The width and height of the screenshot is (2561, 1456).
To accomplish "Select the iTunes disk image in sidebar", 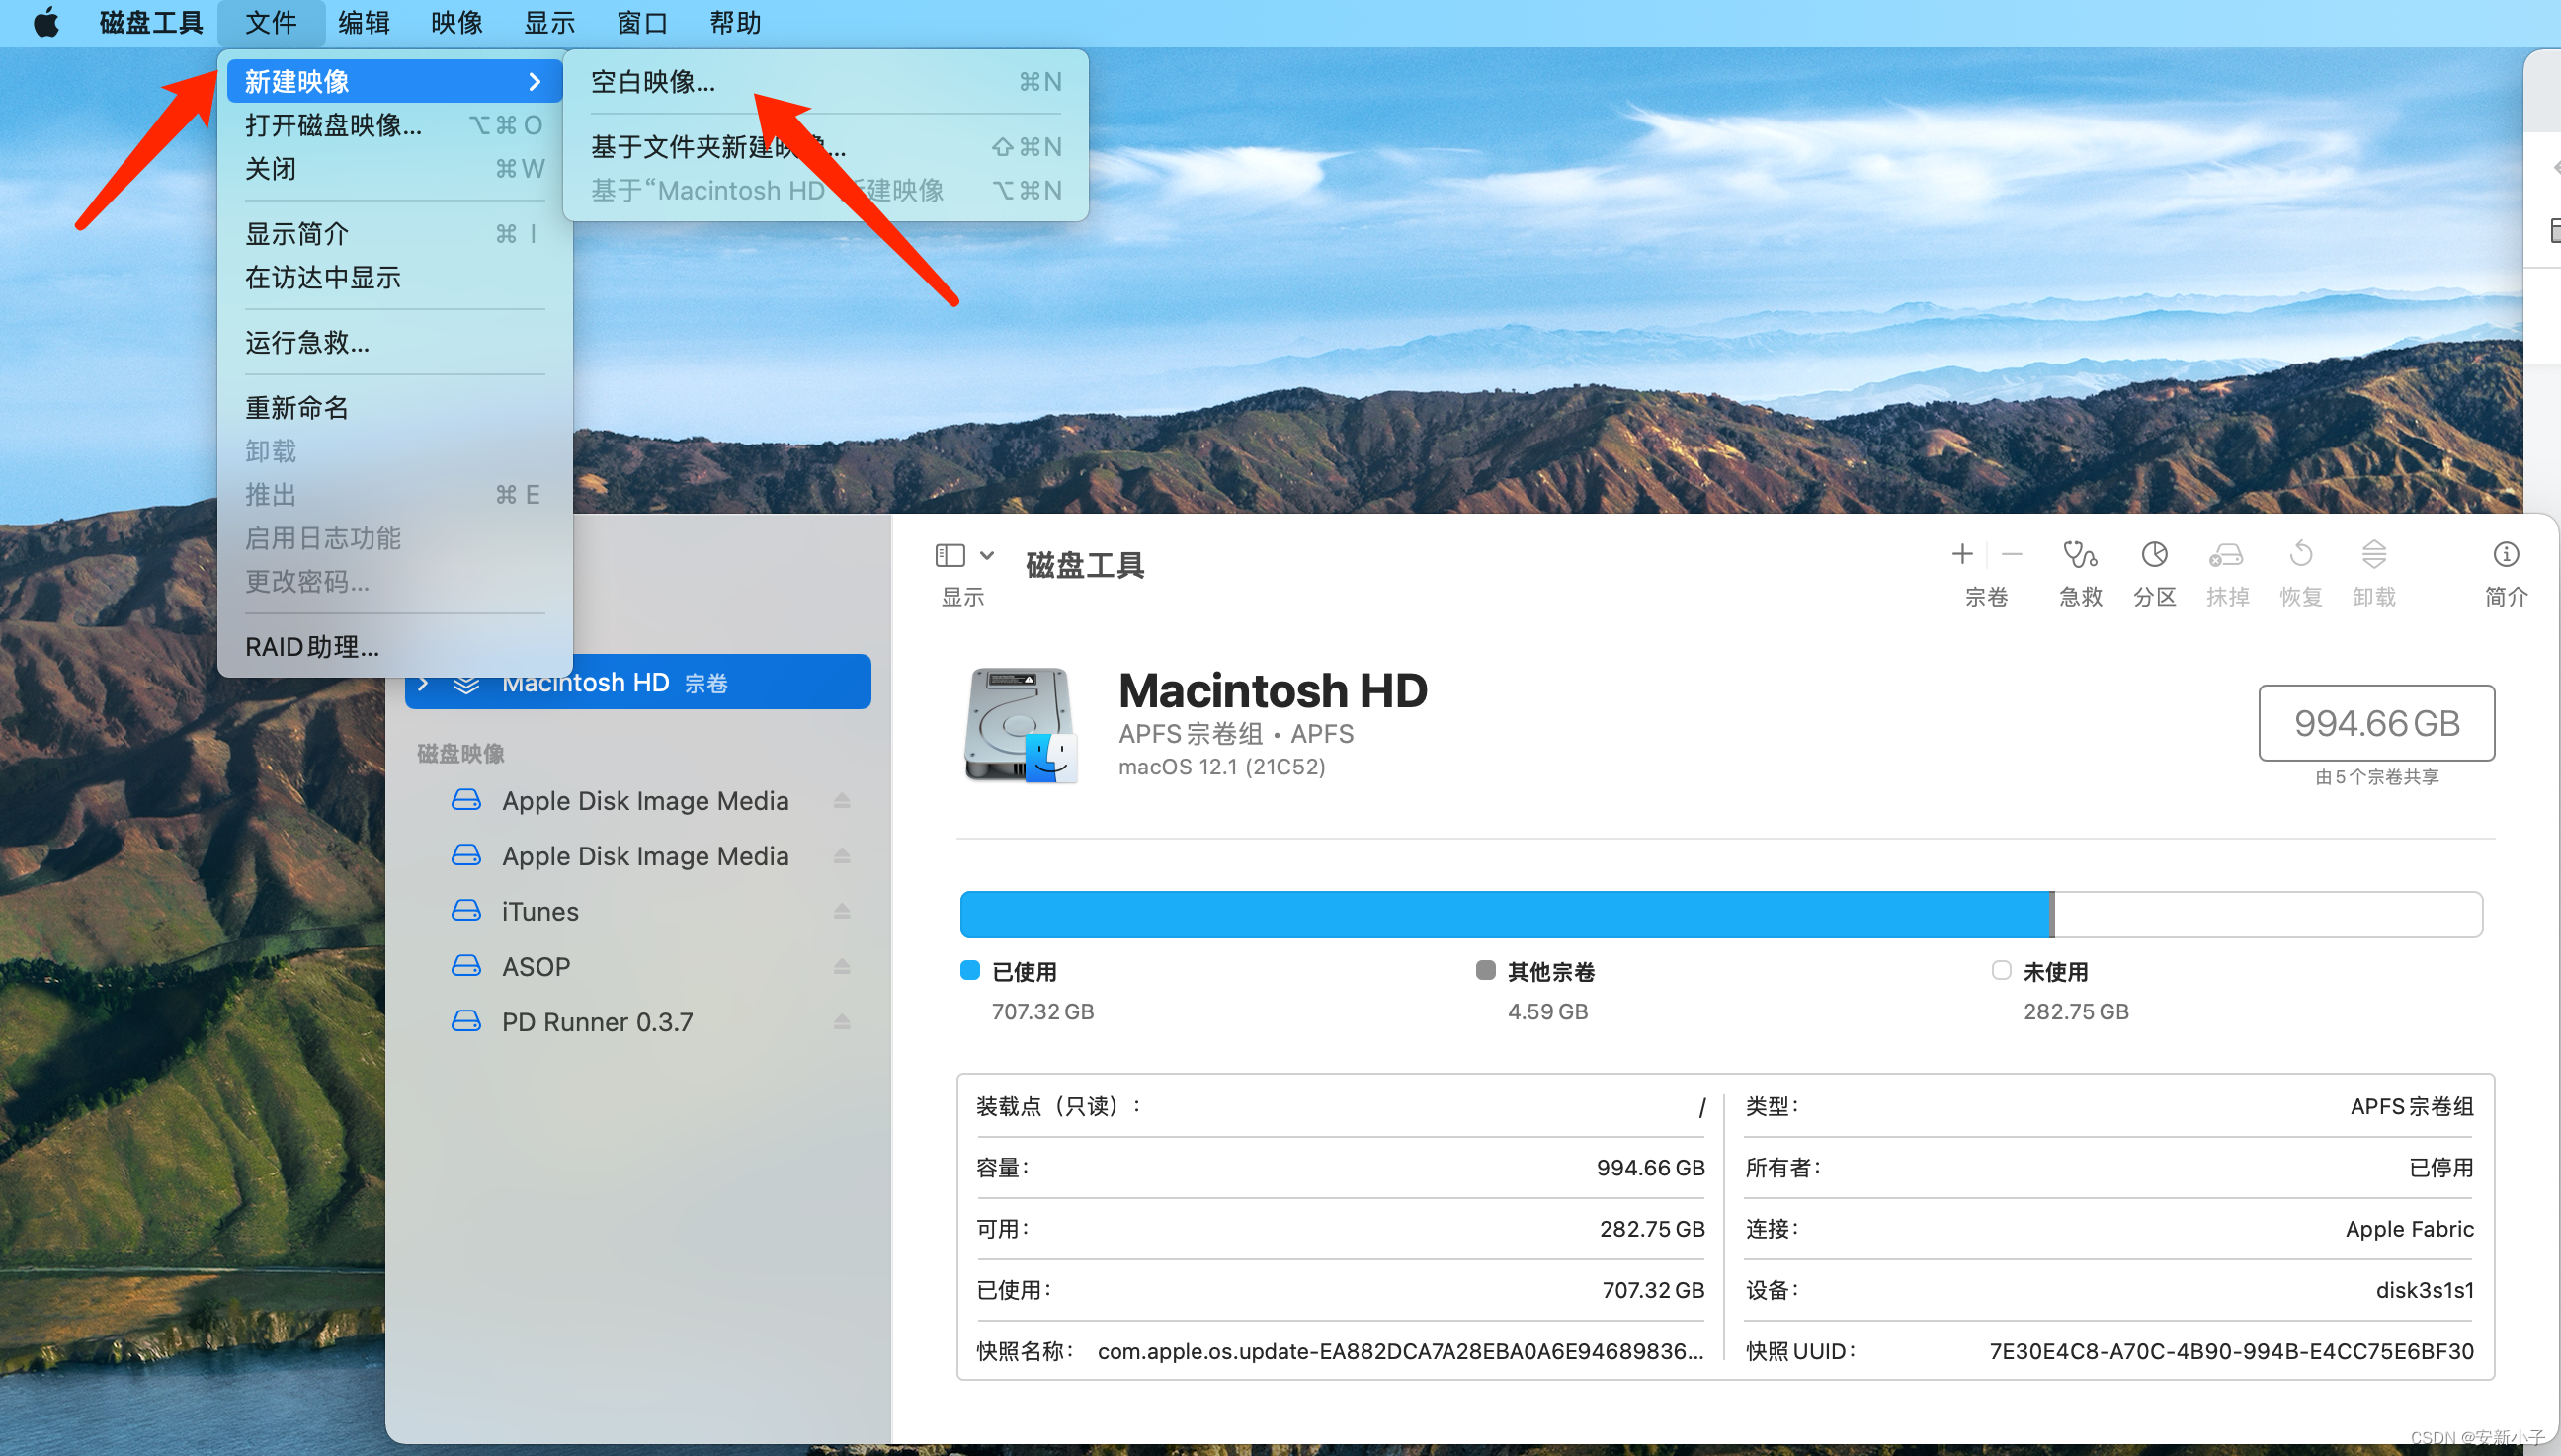I will 540,911.
